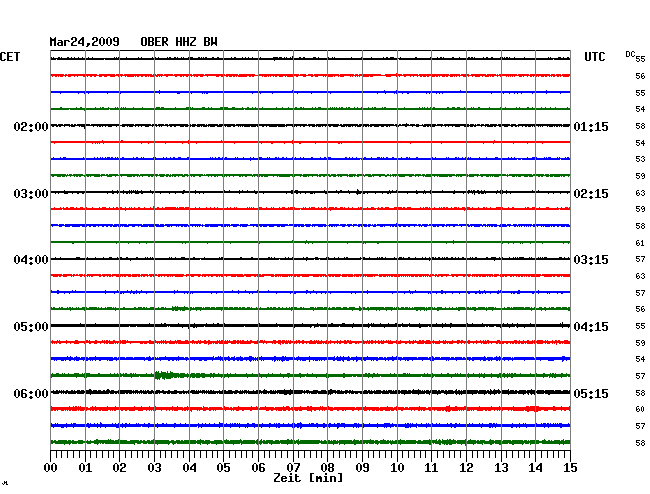Select minute tick label 15
The image size is (650, 494).
click(x=570, y=468)
